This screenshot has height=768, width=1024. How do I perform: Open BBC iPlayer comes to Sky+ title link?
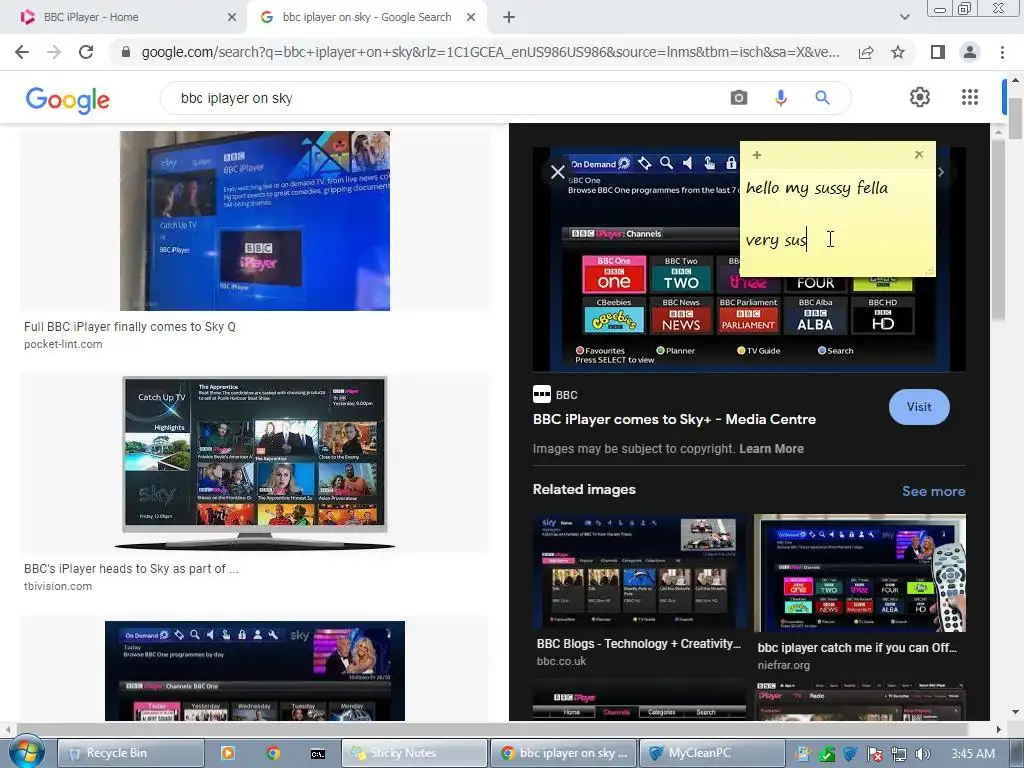click(x=674, y=419)
